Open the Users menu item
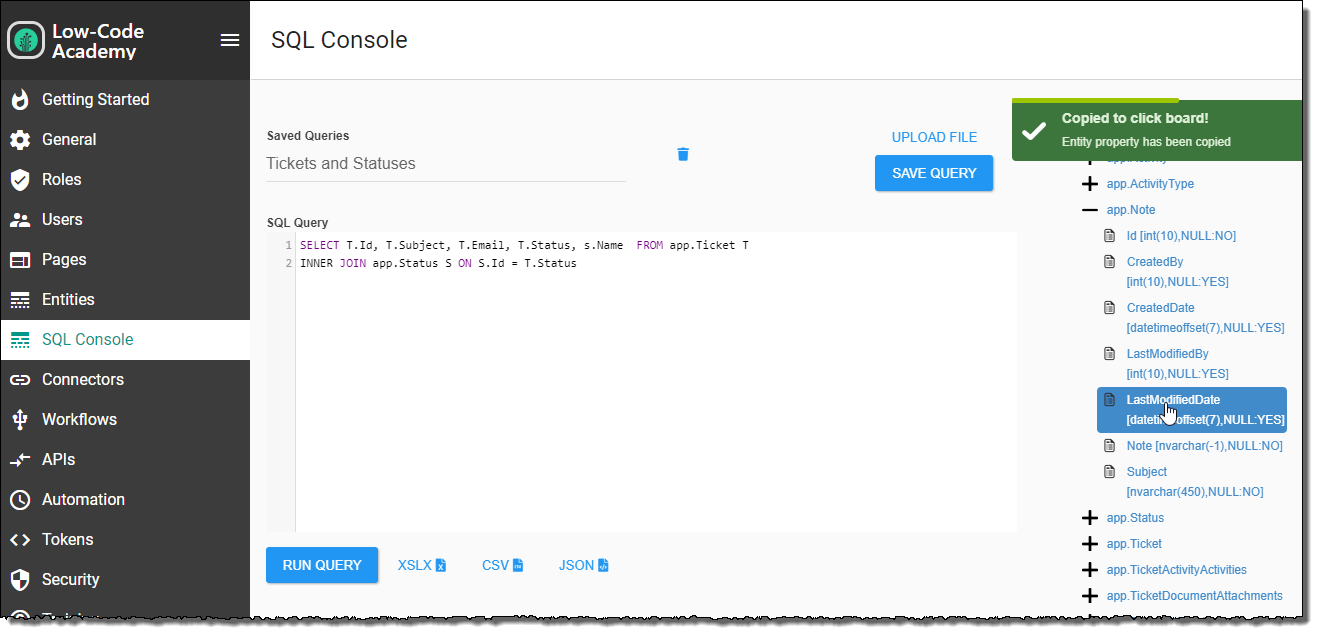This screenshot has height=636, width=1318. 125,219
